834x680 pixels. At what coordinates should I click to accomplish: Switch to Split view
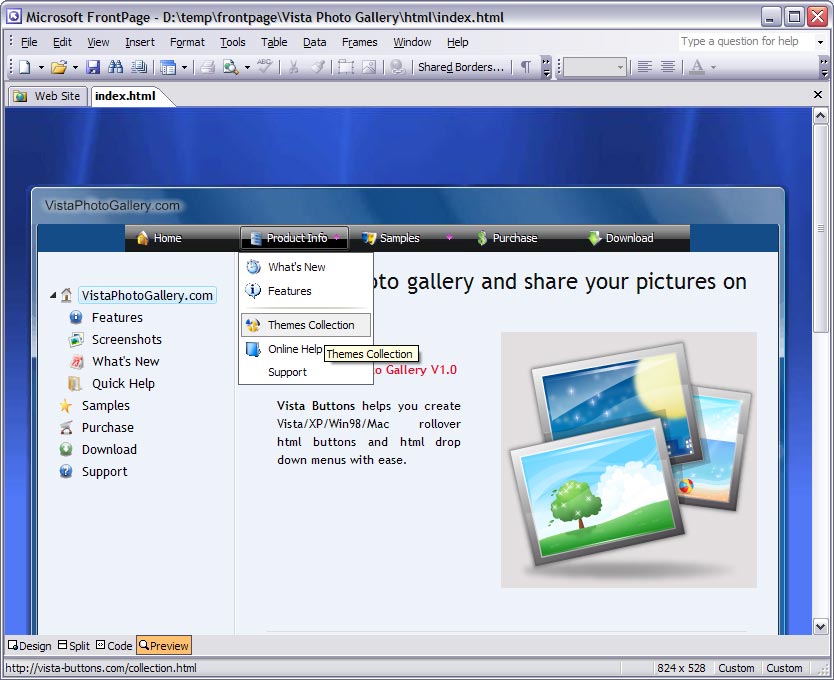coord(74,645)
